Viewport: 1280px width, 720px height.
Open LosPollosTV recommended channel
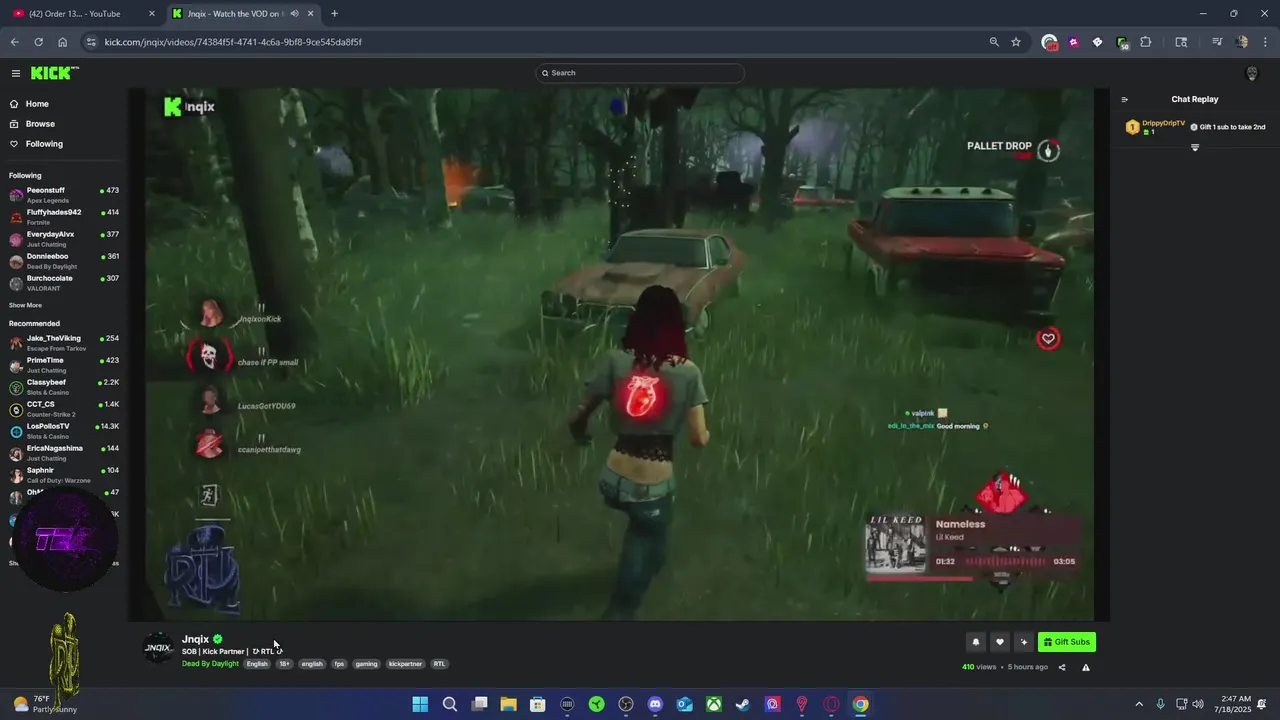[64, 430]
